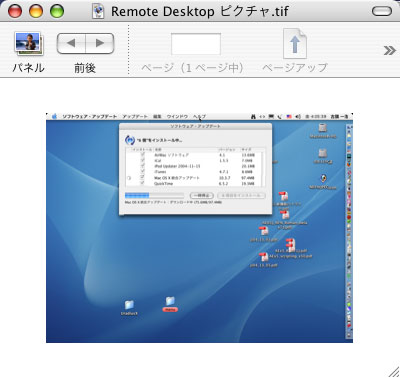Image resolution: width=400 pixels, height=378 pixels.
Task: Click second hard drive icon on pictured desktop
Action: pyautogui.click(x=323, y=154)
